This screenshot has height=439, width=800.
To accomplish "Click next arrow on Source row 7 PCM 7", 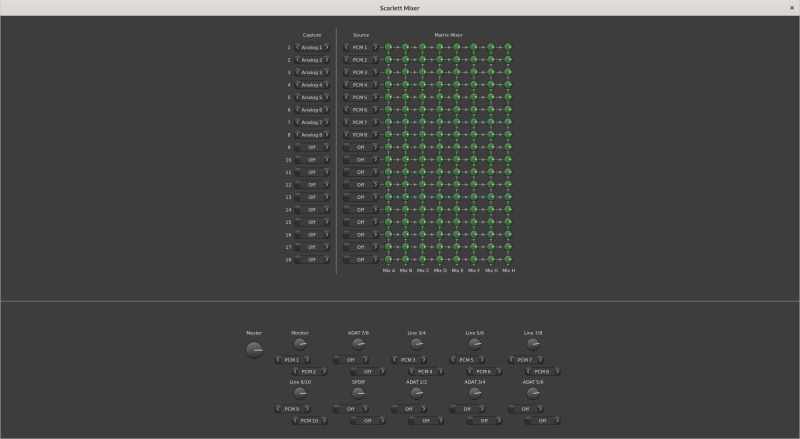I will click(x=376, y=123).
